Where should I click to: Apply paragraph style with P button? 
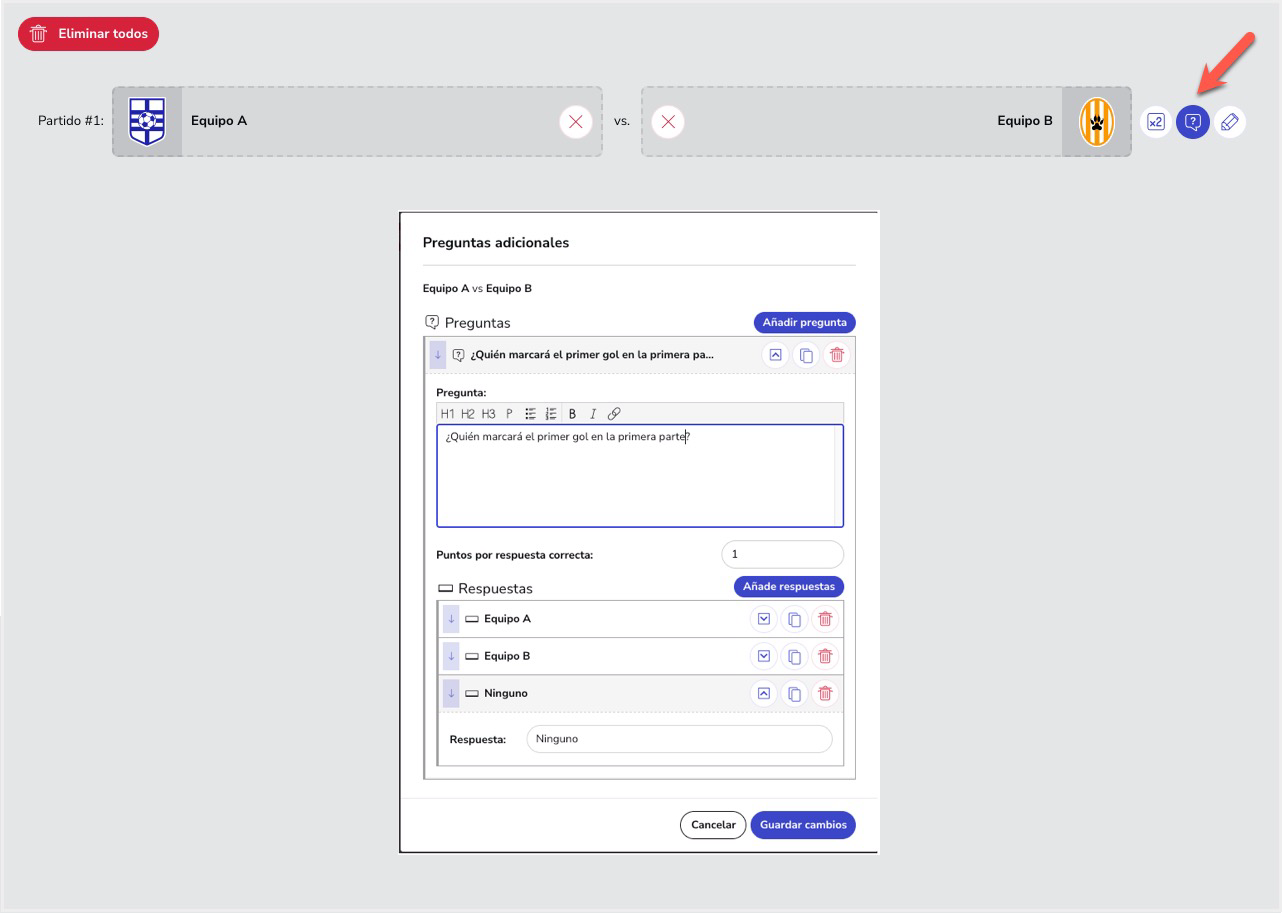pos(509,414)
